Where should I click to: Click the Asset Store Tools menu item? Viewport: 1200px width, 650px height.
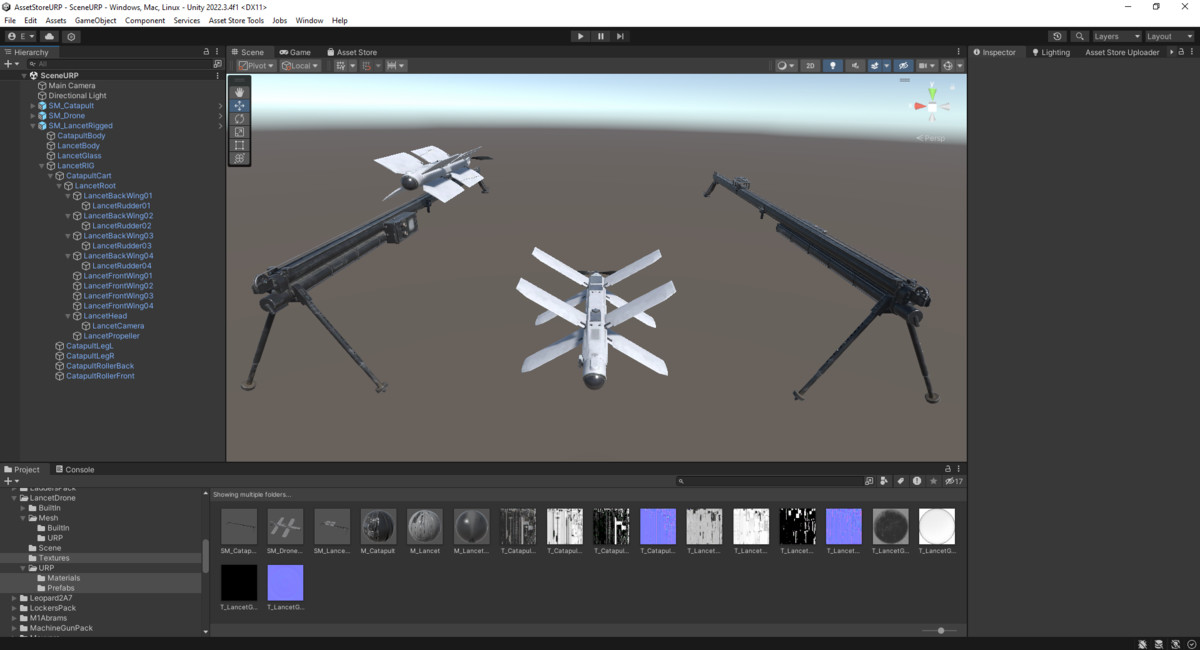point(236,19)
